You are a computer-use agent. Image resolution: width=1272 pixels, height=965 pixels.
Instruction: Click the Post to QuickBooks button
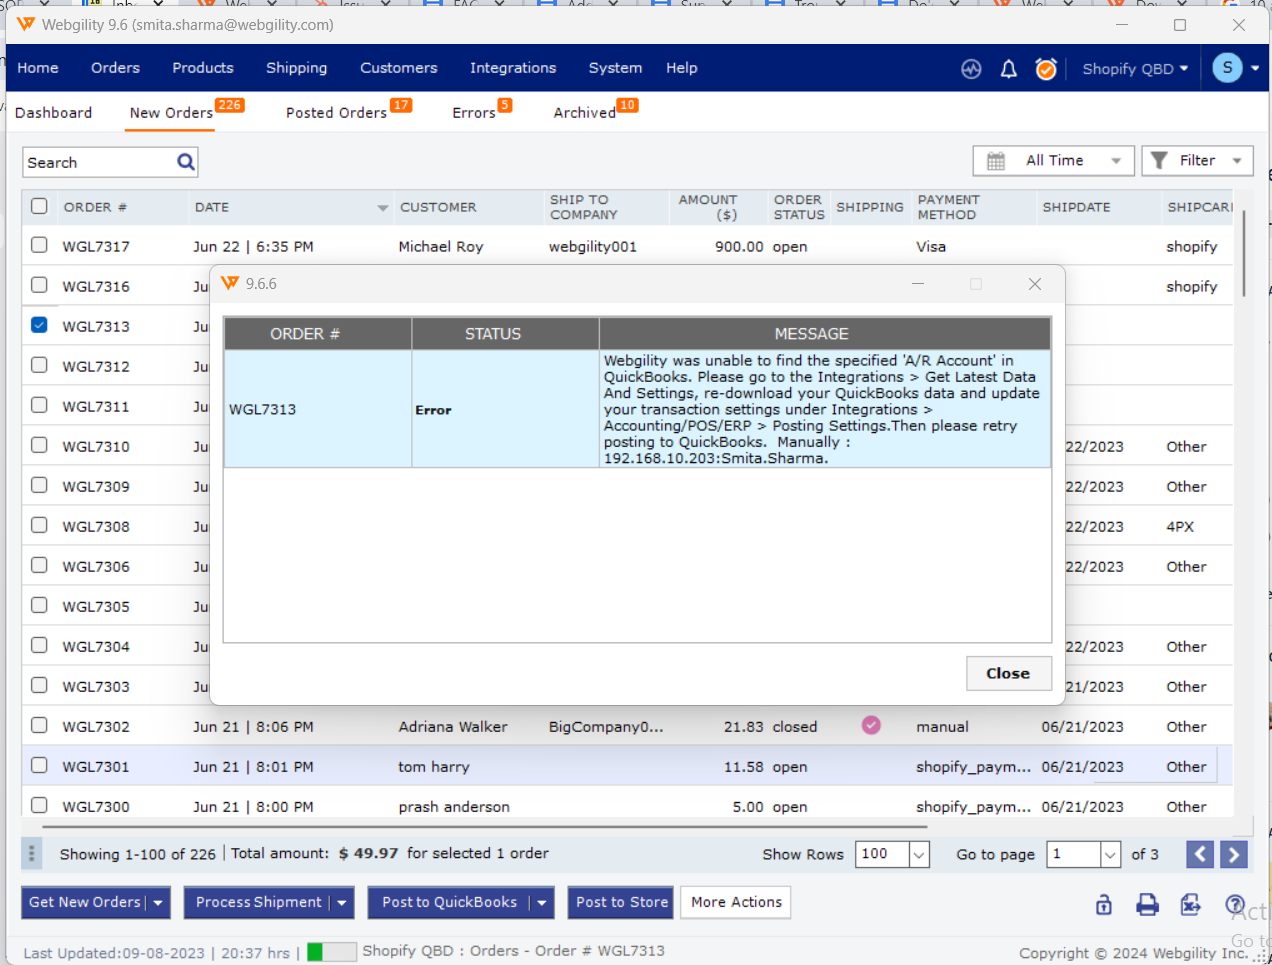(449, 902)
